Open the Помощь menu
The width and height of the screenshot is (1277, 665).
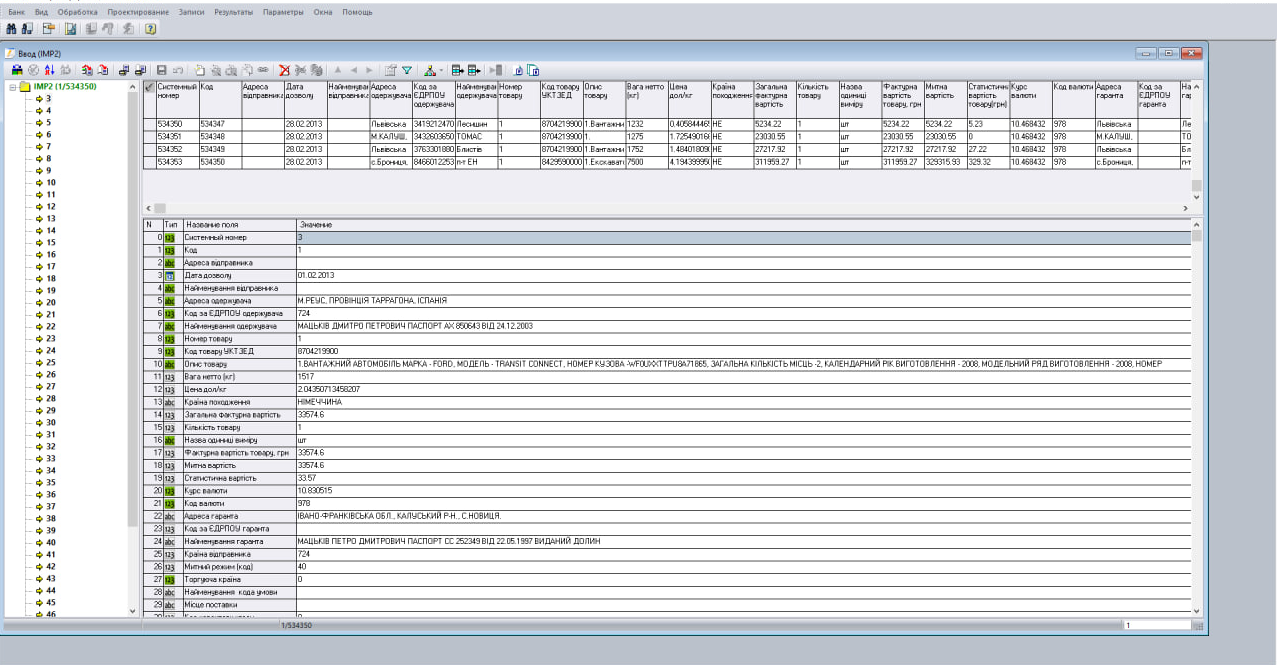point(356,12)
